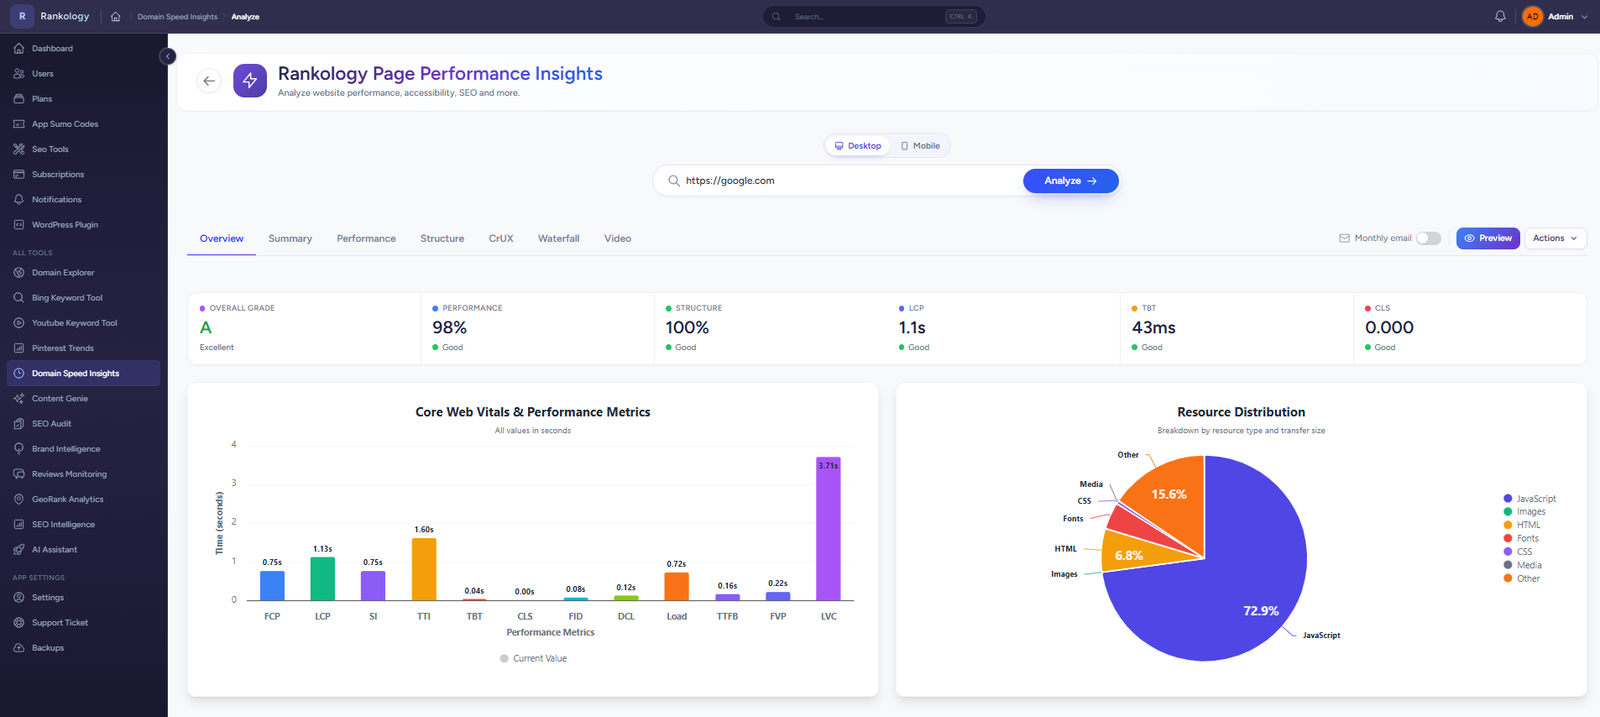Viewport: 1600px width, 717px height.
Task: Click the SEO Intelligence icon
Action: click(x=19, y=524)
